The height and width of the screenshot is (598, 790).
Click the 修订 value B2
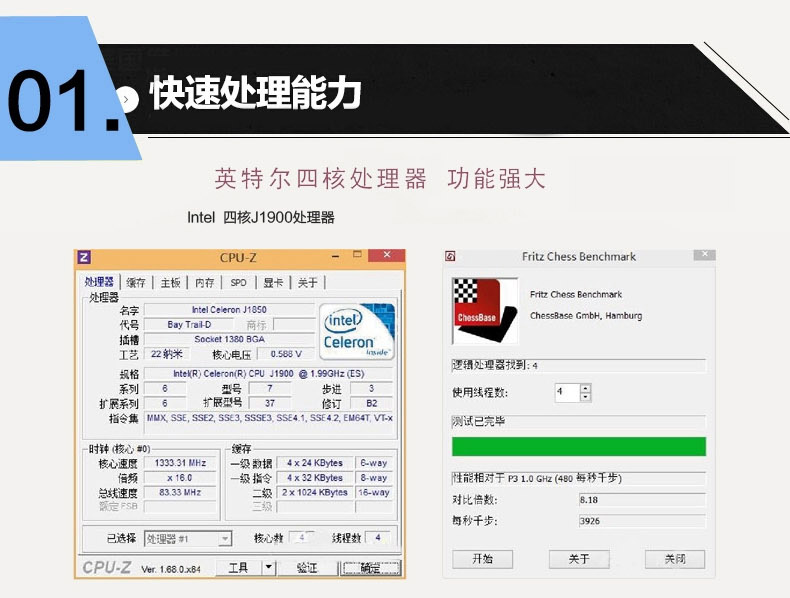click(x=371, y=403)
